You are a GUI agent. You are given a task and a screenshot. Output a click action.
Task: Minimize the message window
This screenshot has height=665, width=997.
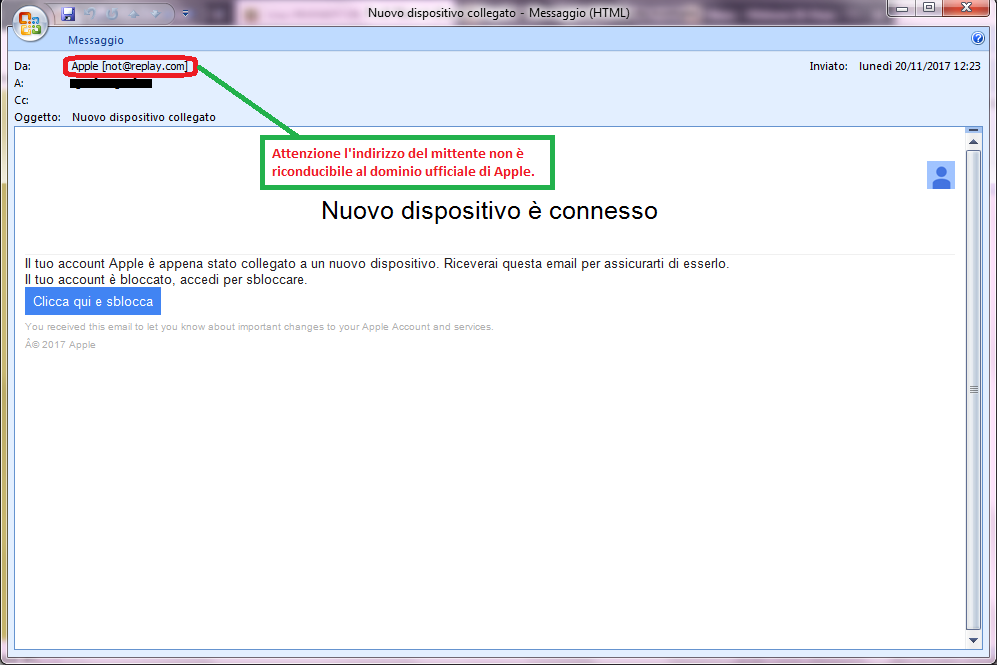click(902, 9)
